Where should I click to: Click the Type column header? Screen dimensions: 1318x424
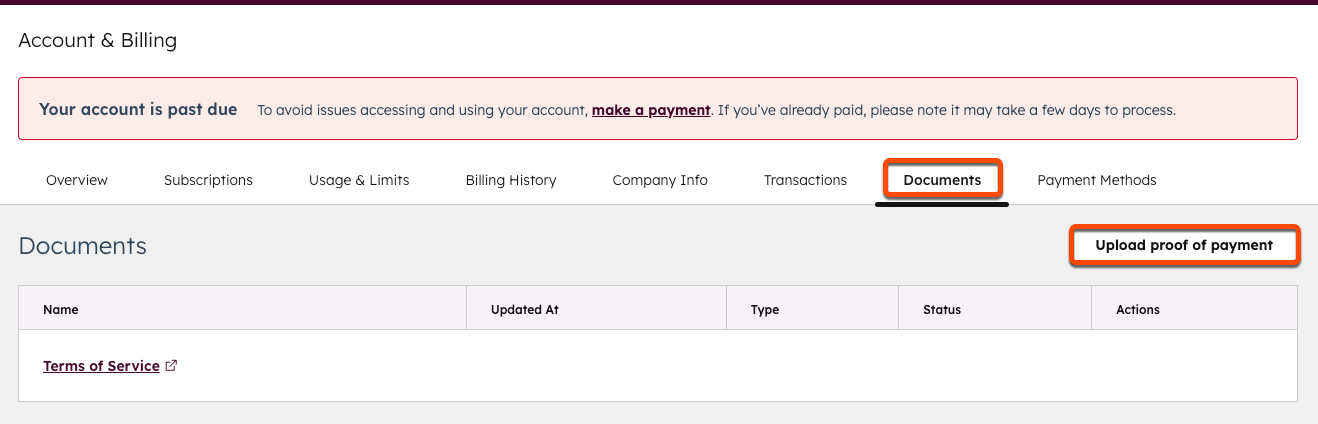765,309
